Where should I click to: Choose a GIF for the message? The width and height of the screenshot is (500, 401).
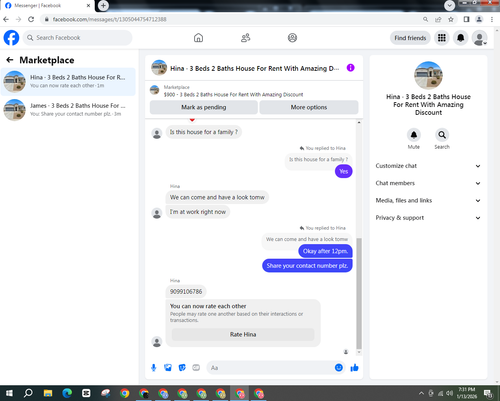(196, 368)
